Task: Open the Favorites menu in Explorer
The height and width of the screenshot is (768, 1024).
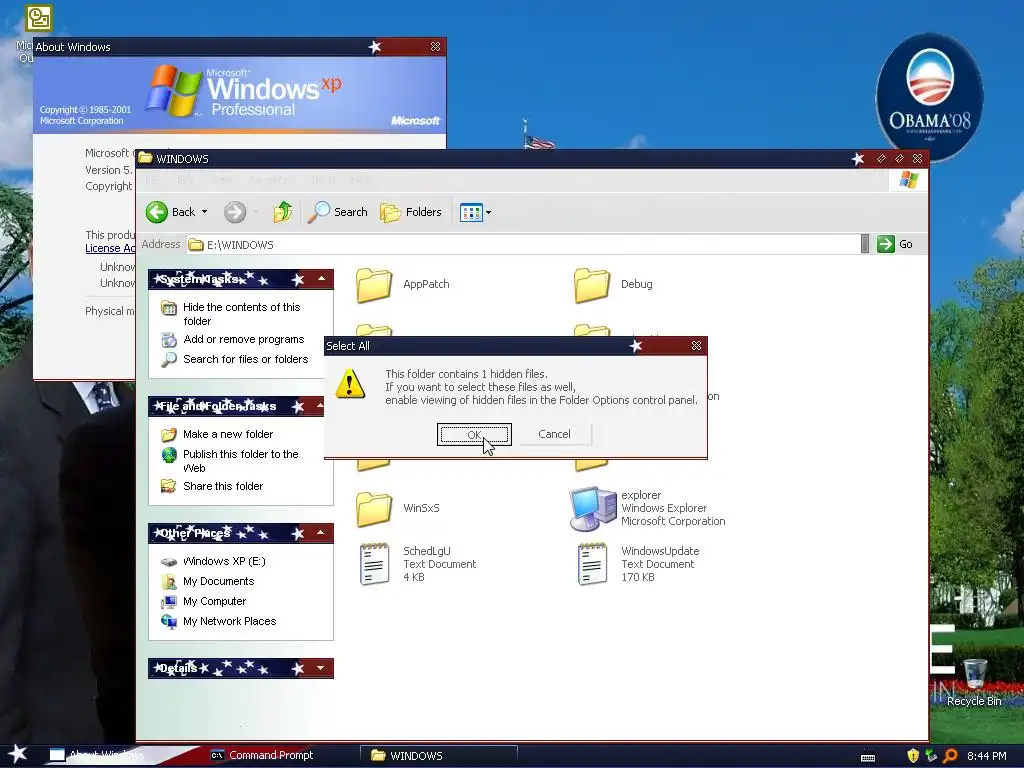Action: pyautogui.click(x=271, y=180)
